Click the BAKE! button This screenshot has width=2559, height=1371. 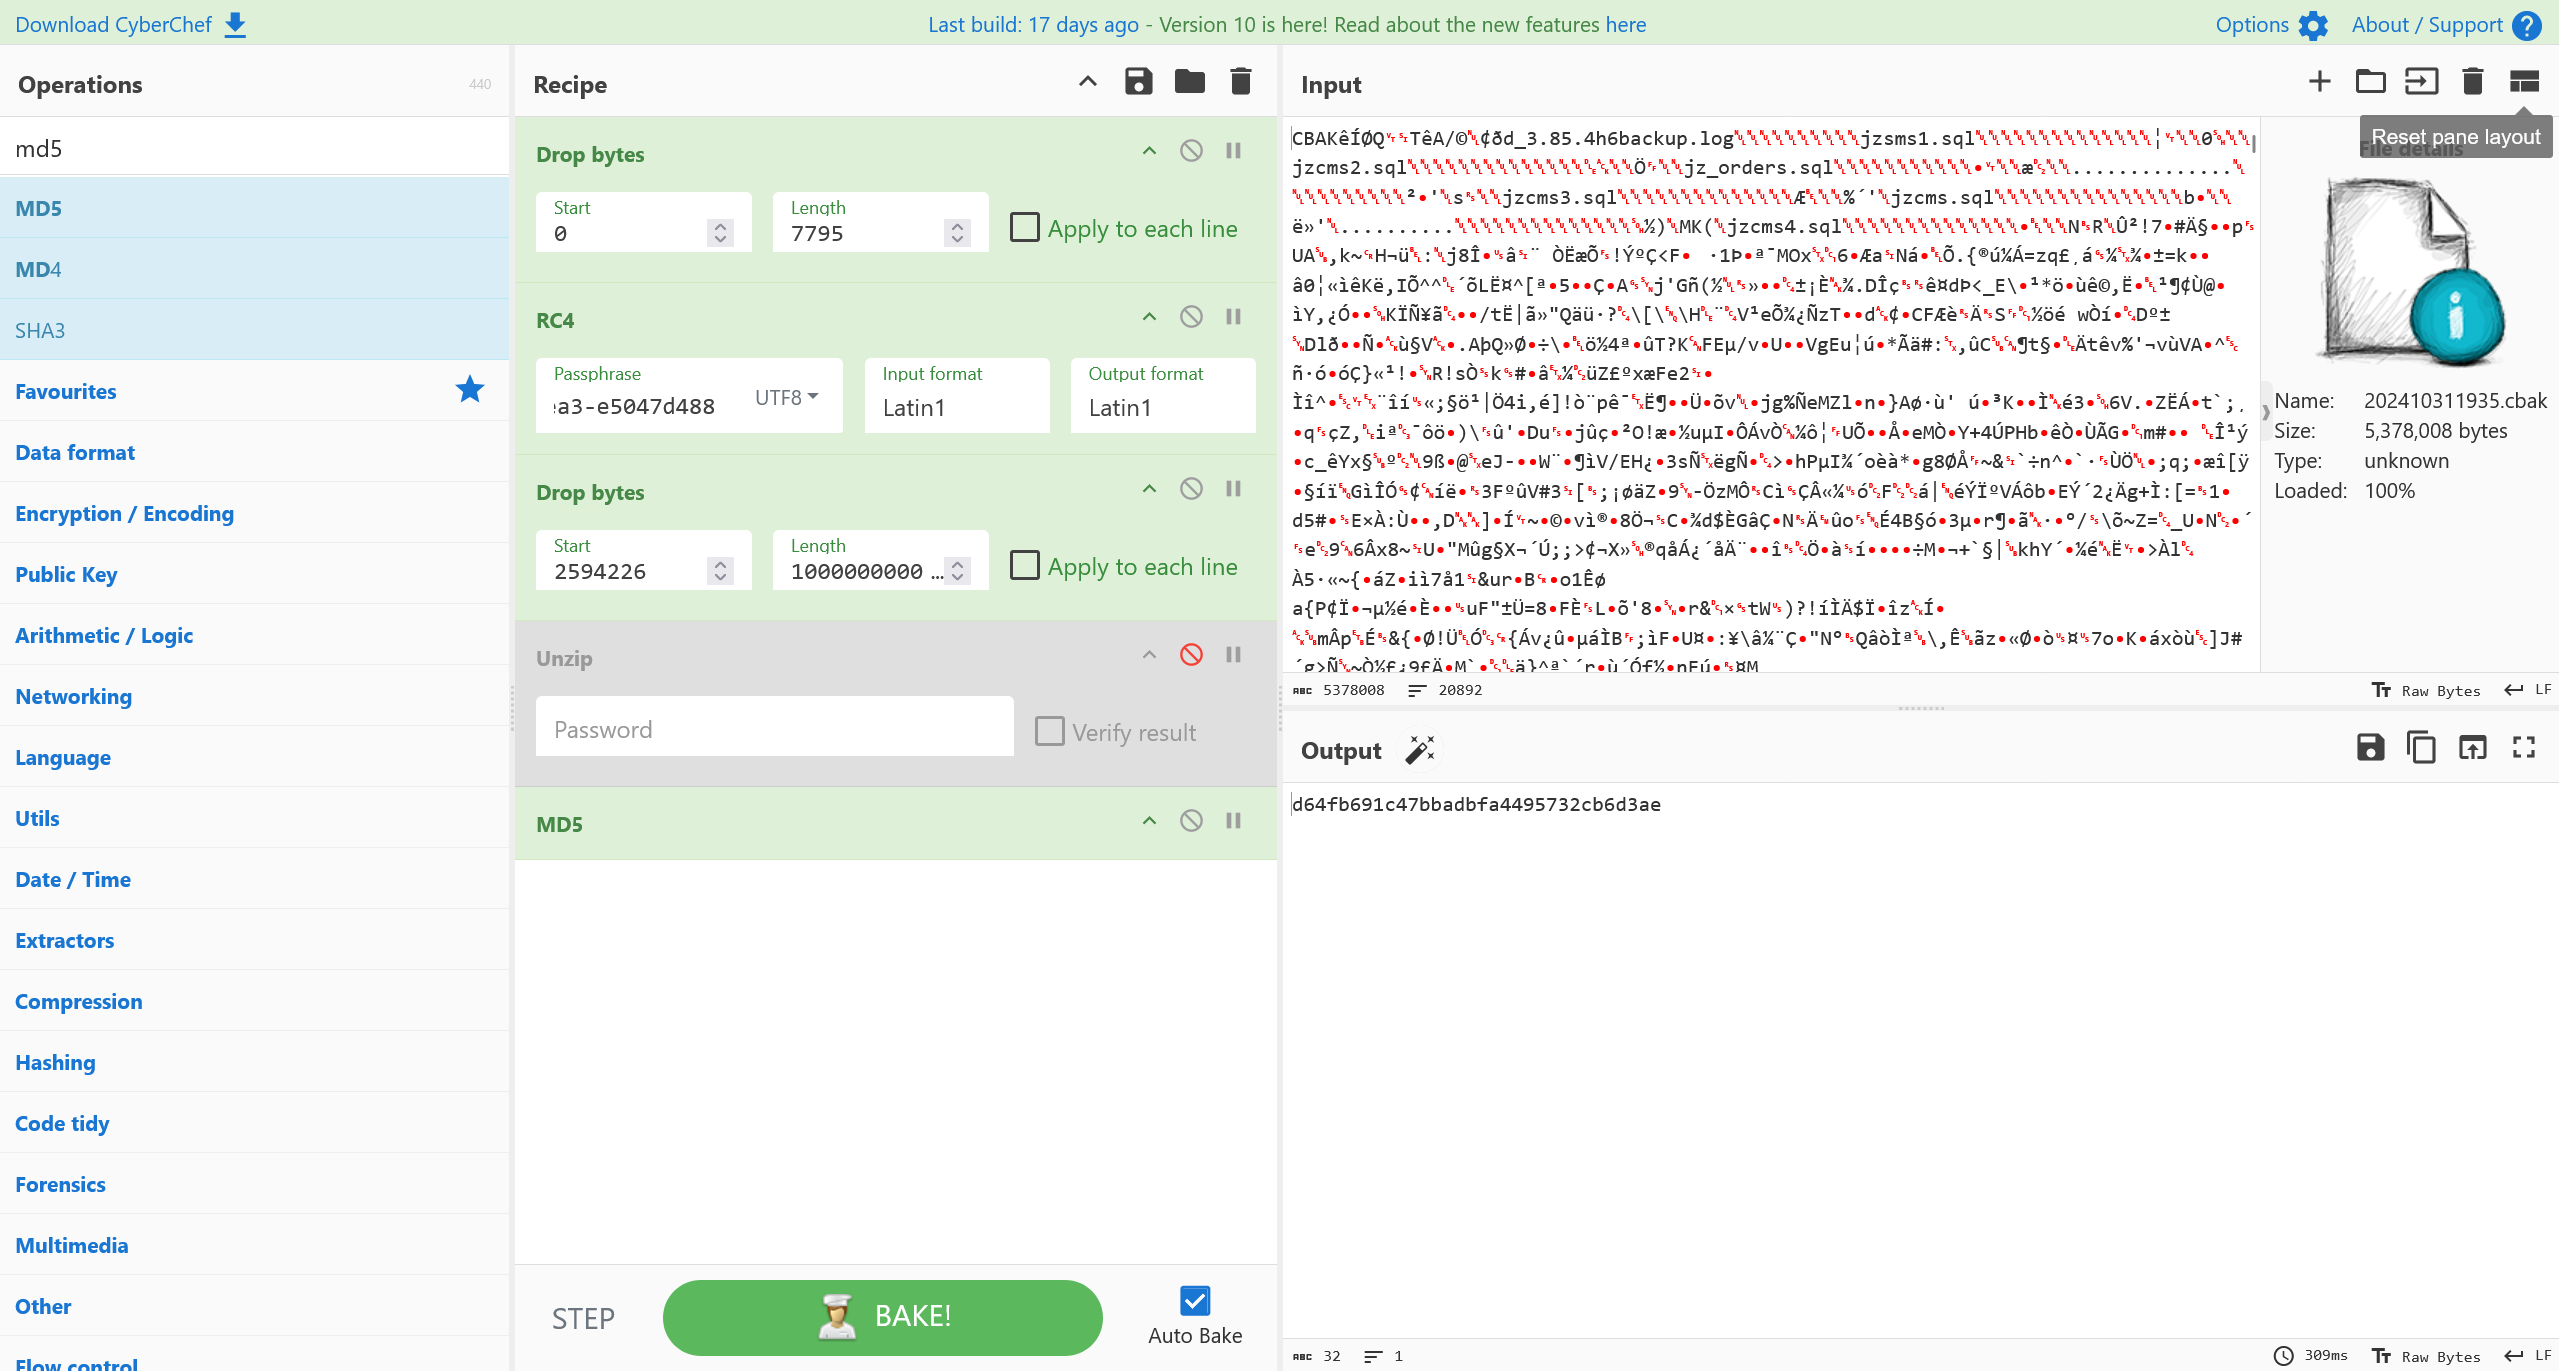tap(882, 1317)
